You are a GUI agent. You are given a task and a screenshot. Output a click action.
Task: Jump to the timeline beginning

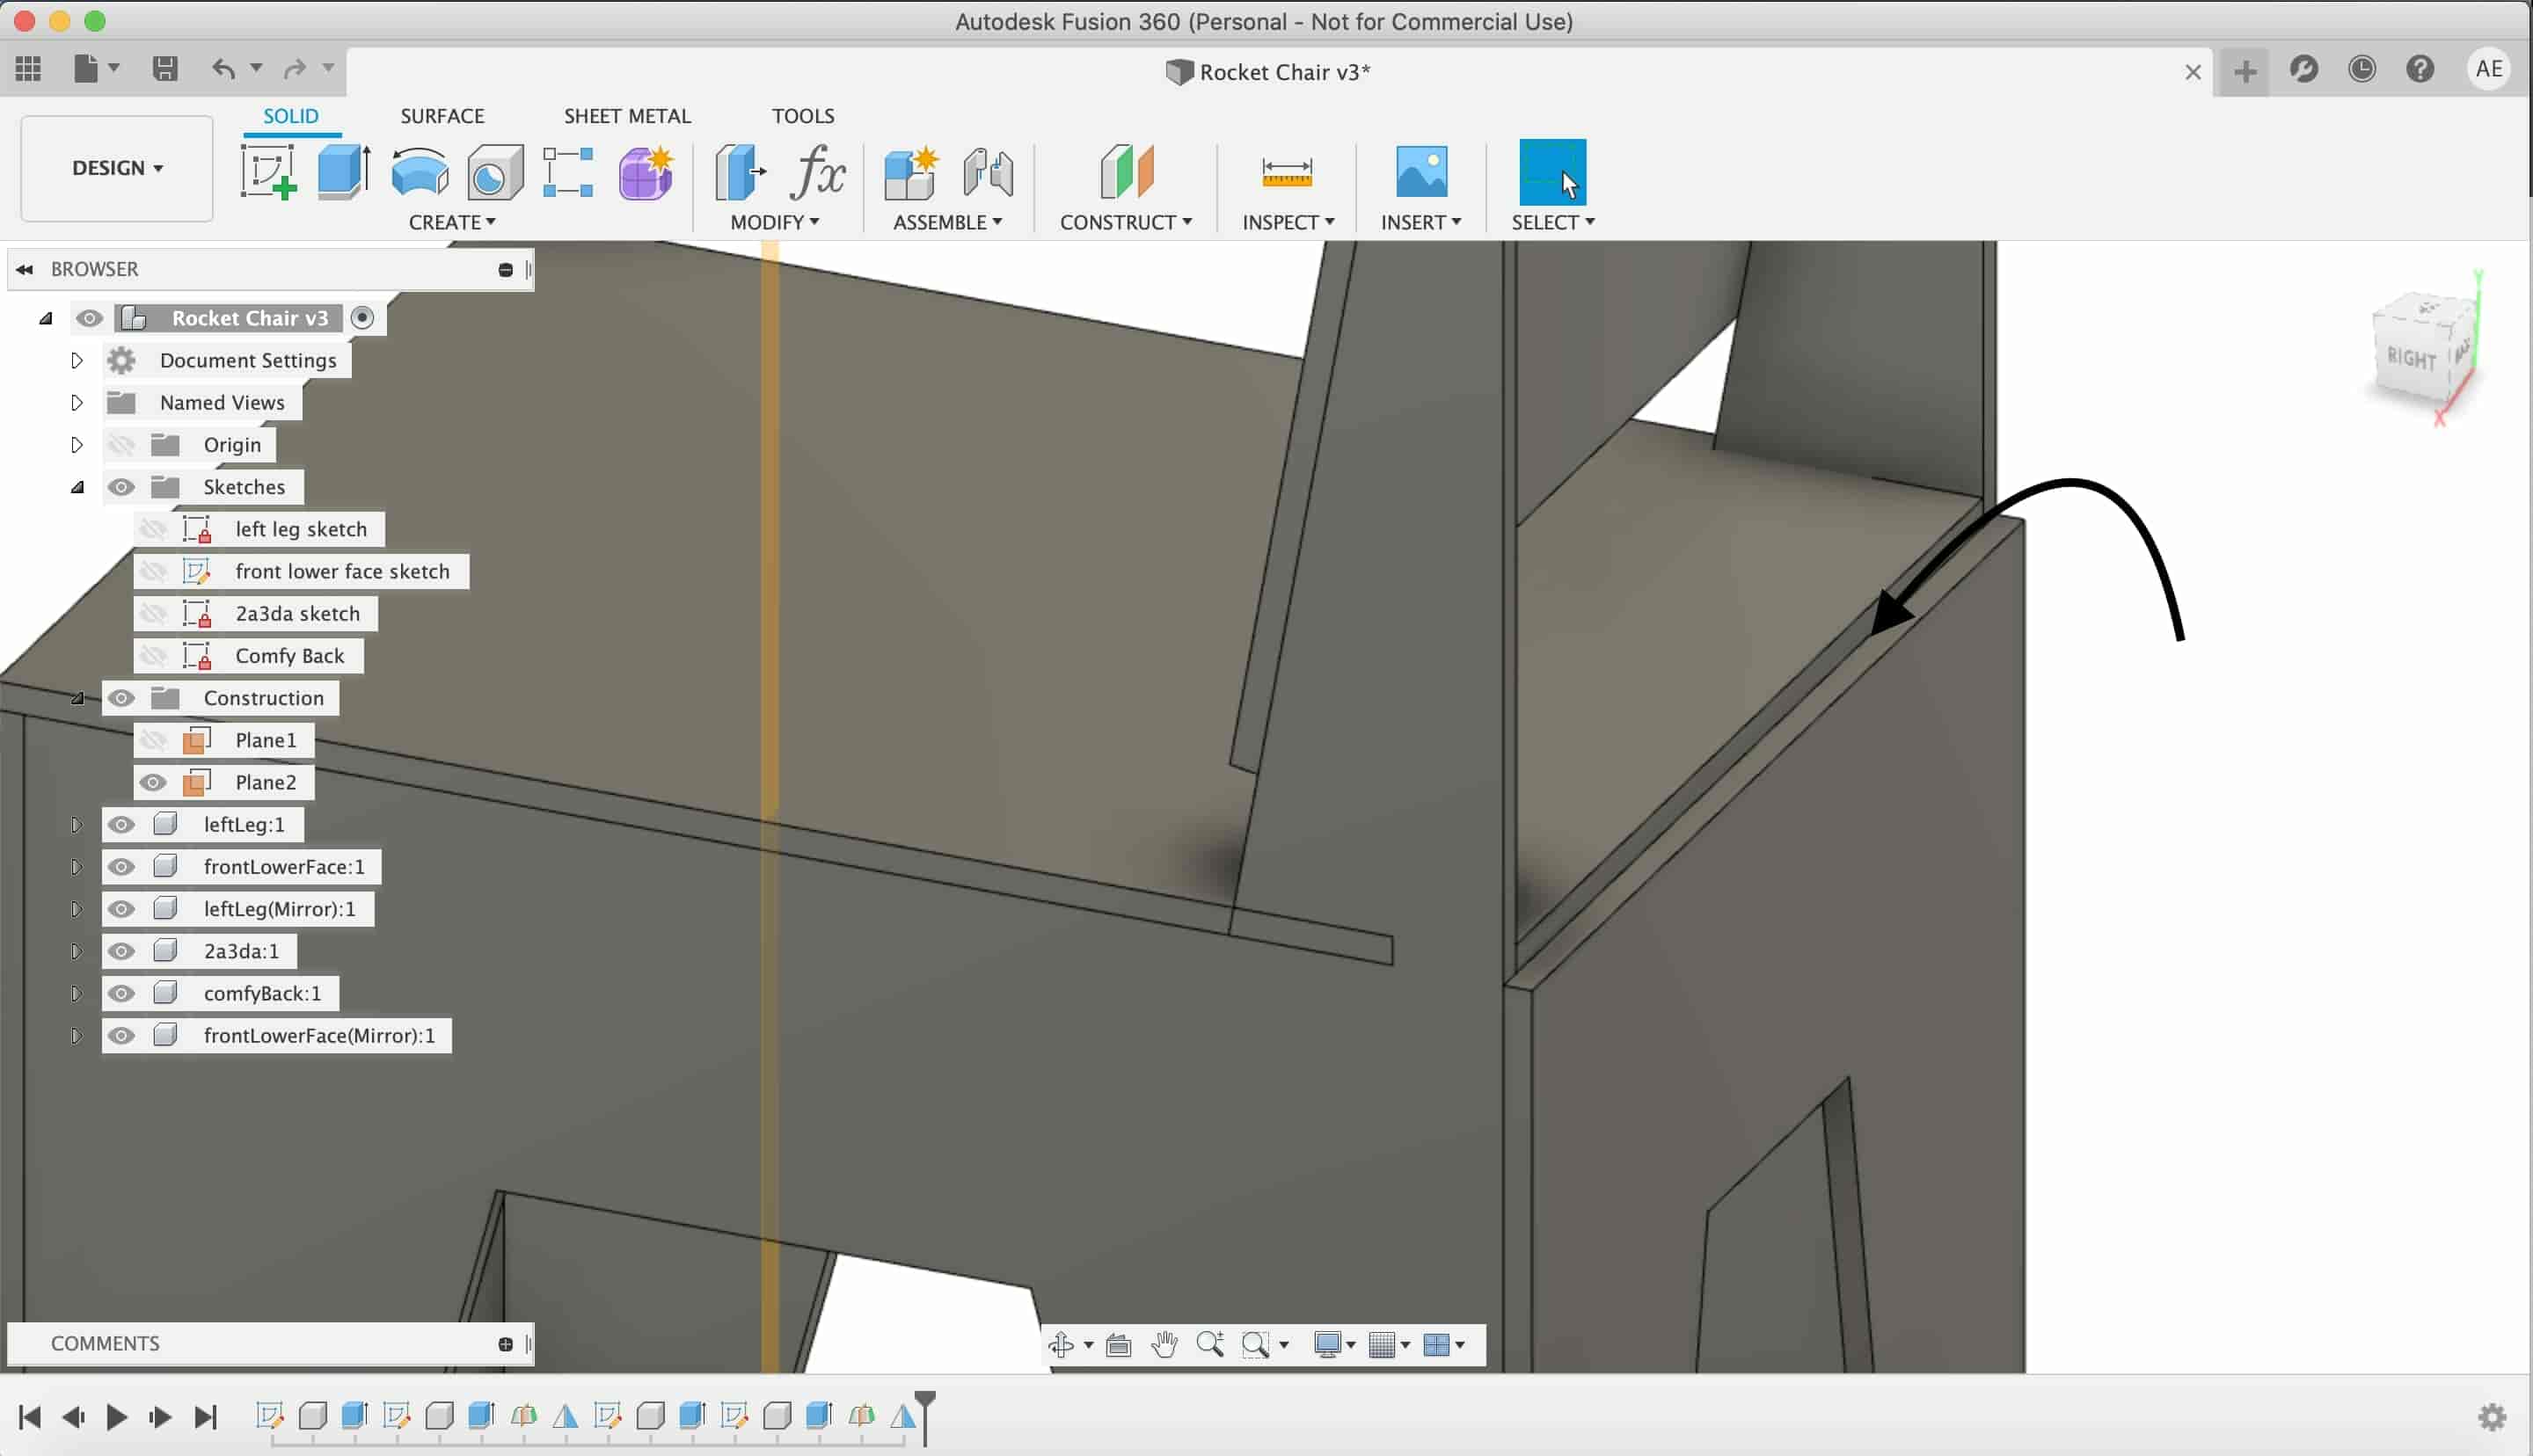pyautogui.click(x=30, y=1417)
